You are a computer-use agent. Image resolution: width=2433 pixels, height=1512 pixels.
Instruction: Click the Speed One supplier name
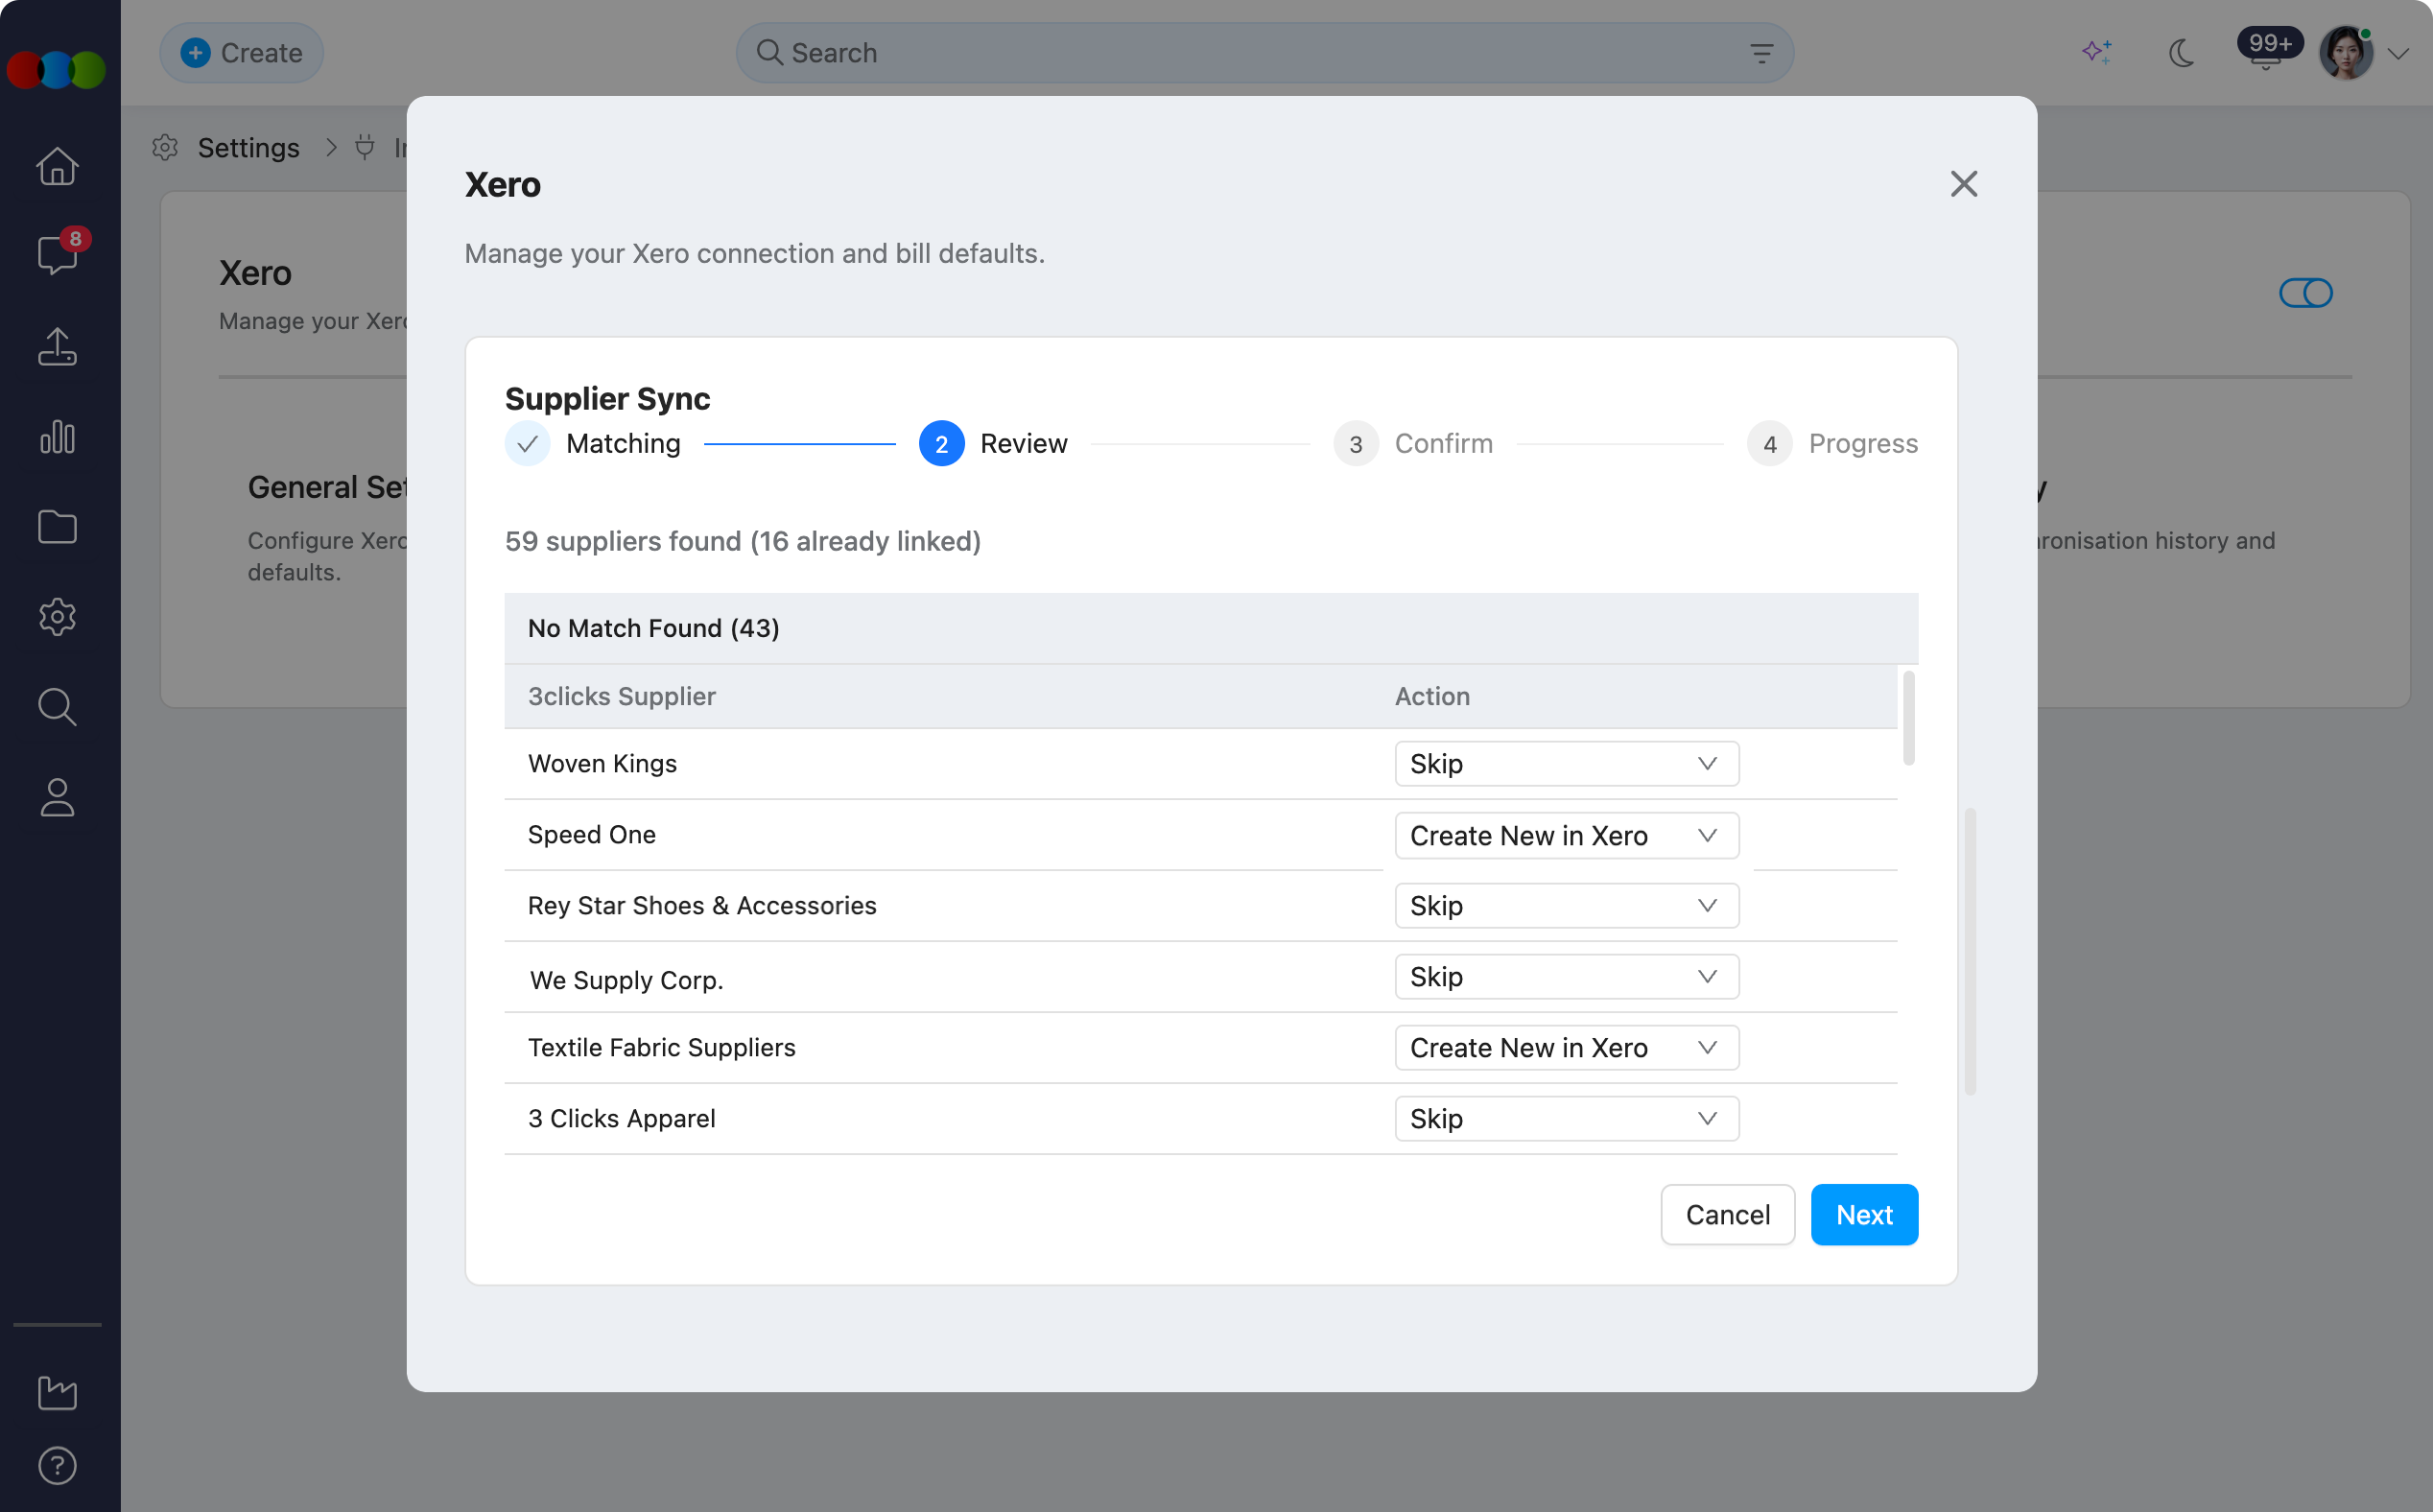591,835
